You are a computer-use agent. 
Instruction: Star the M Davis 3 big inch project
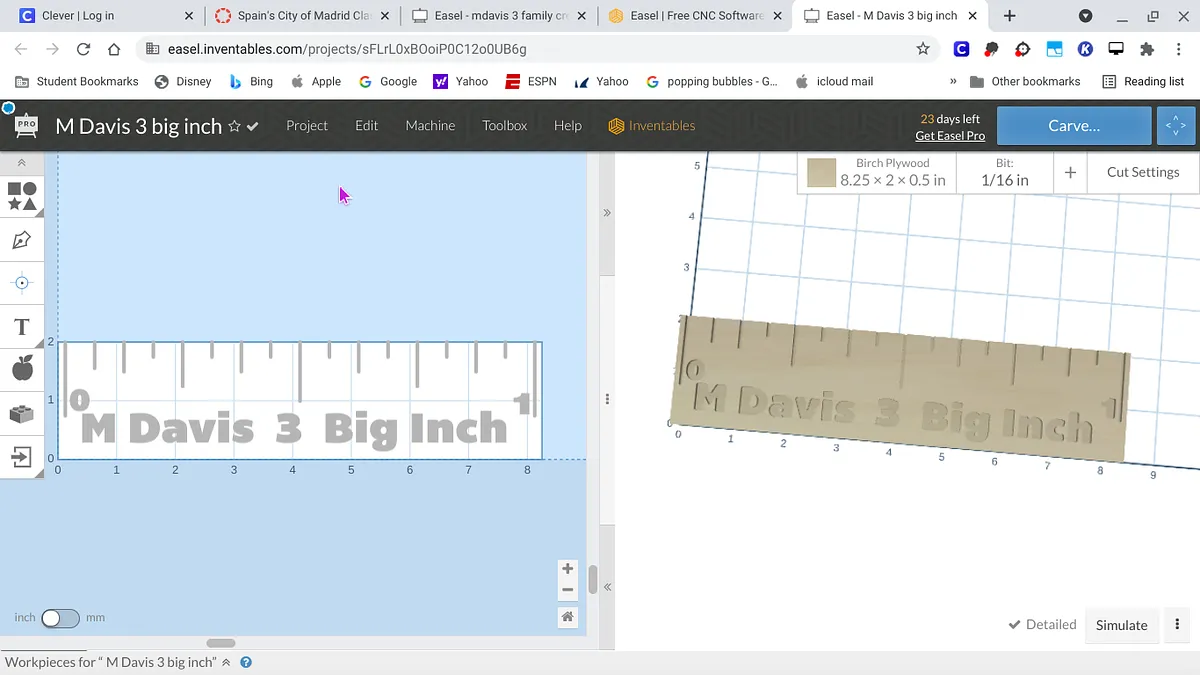point(234,126)
